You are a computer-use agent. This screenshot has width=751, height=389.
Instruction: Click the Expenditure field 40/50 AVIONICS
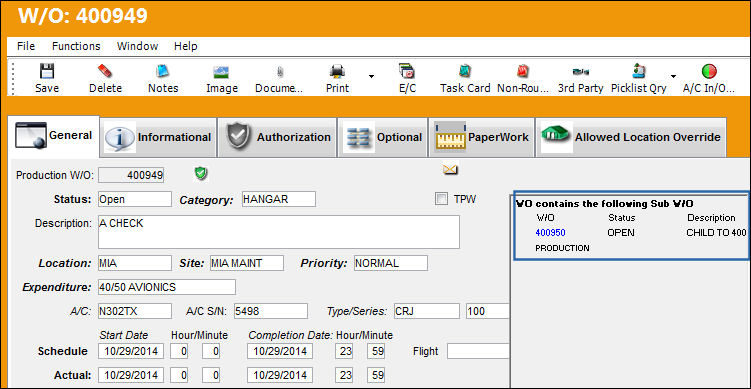tap(167, 287)
